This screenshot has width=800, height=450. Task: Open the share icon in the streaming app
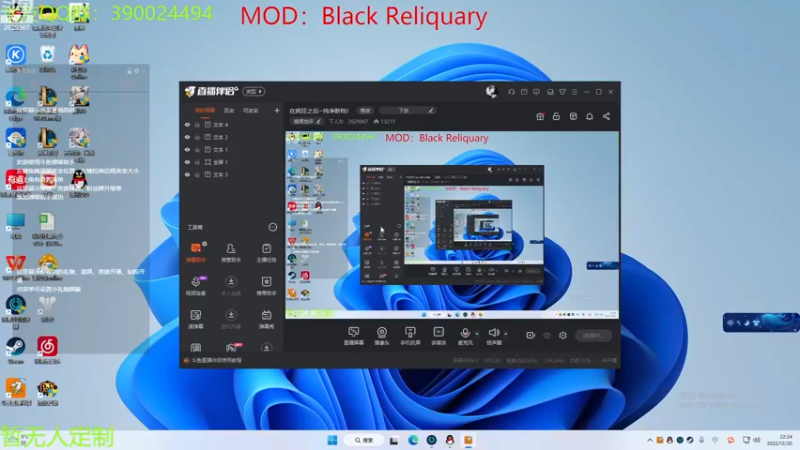pos(606,116)
